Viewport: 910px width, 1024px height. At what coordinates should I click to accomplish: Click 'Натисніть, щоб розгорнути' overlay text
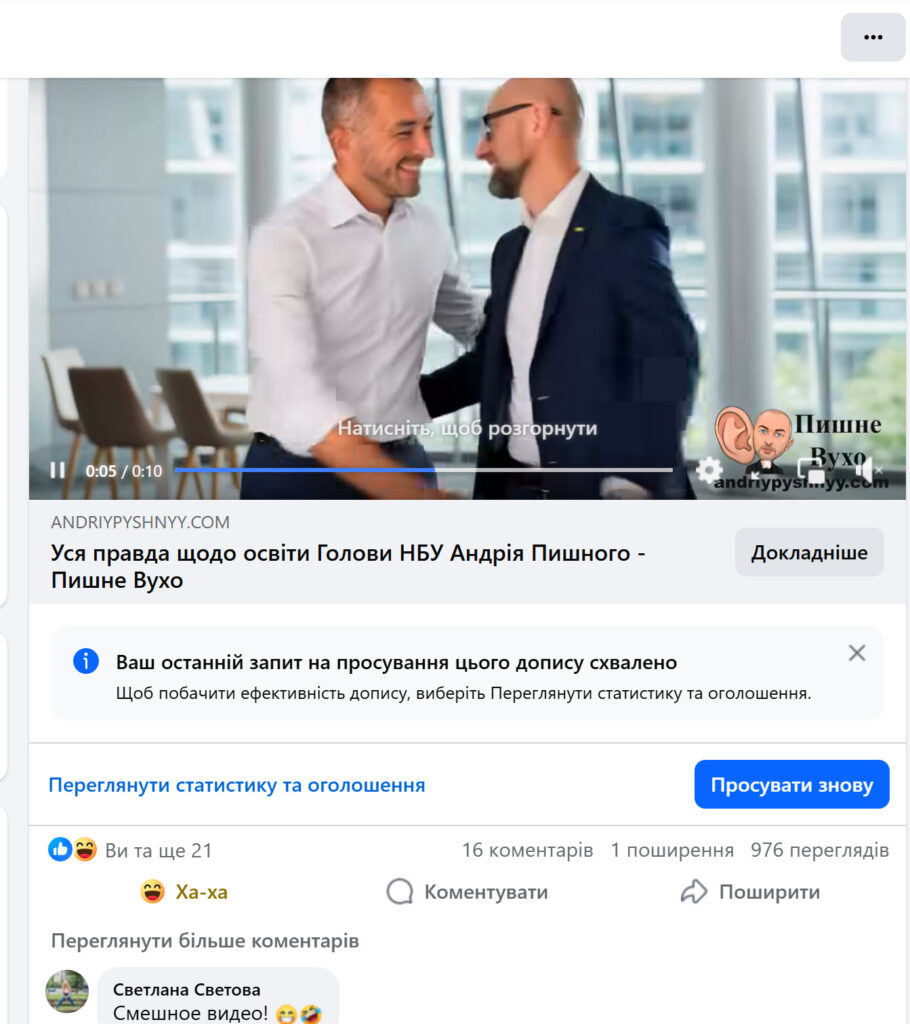tap(467, 428)
